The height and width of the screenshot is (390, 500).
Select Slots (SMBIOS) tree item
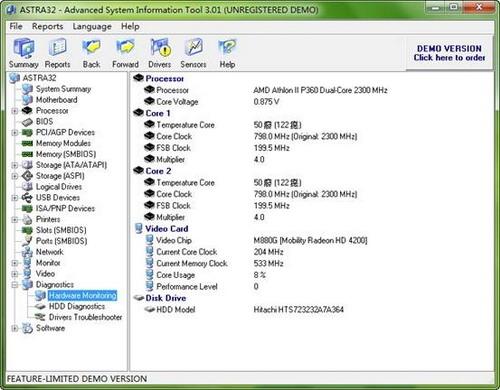61,230
